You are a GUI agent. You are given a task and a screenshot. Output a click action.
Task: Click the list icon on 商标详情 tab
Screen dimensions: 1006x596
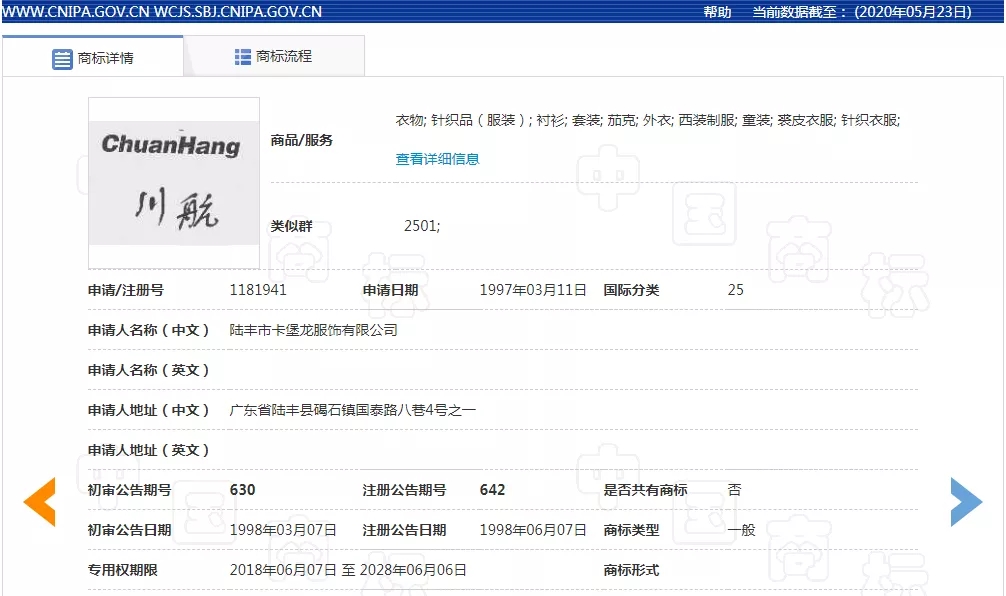(62, 58)
